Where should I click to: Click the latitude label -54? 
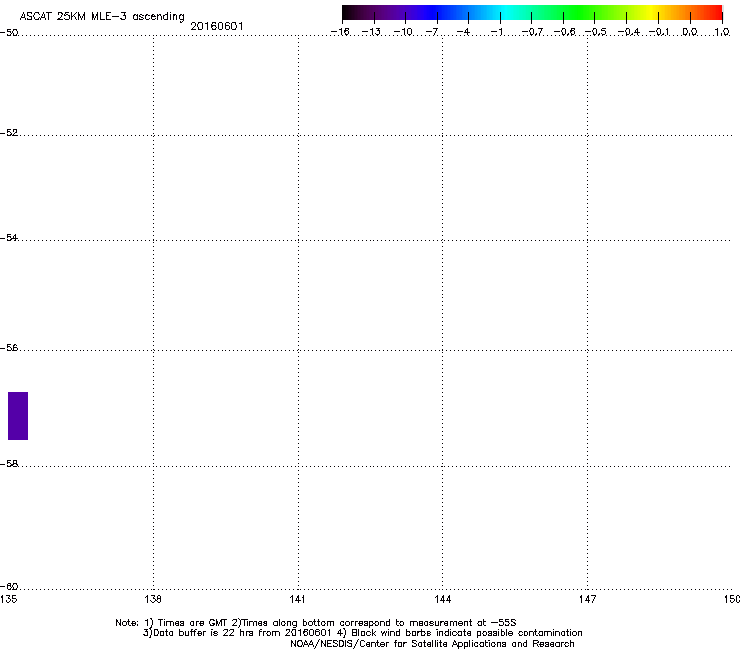(x=9, y=238)
